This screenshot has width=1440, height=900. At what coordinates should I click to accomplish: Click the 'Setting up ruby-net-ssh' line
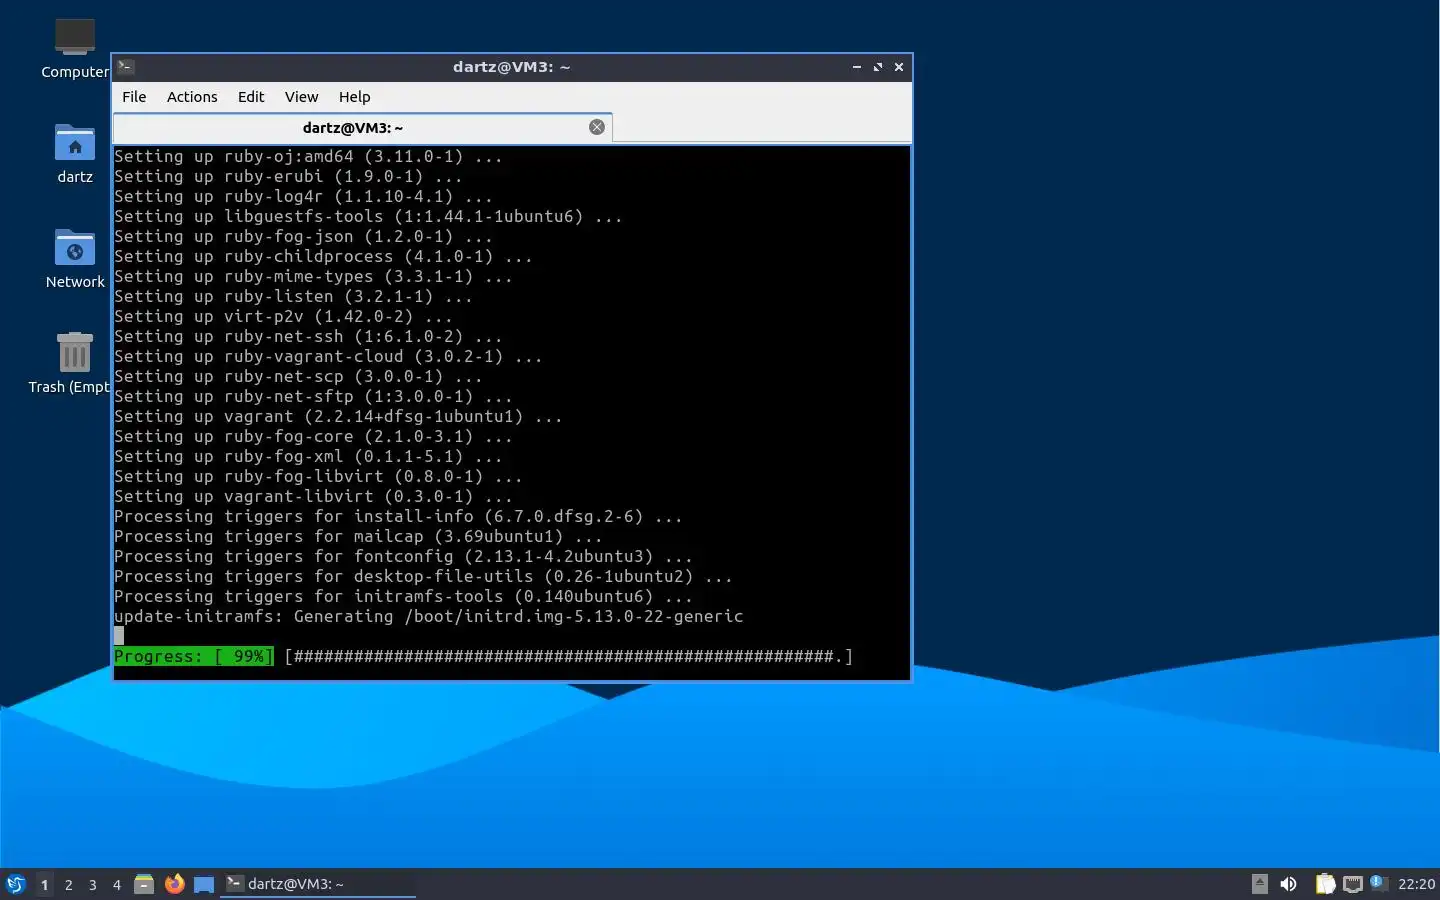(308, 337)
